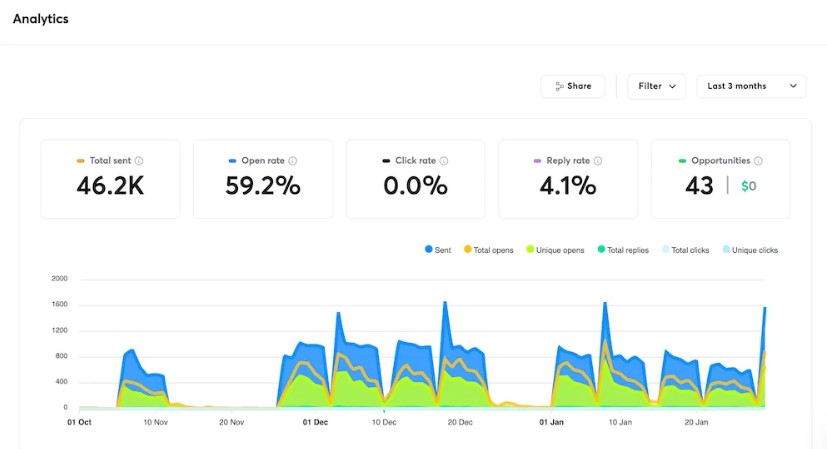This screenshot has width=827, height=449.
Task: Hide Unique opens series in legend
Action: [555, 250]
